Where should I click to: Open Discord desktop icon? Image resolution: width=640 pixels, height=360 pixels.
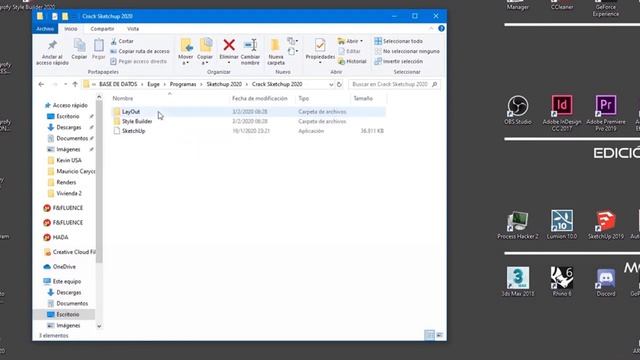pyautogui.click(x=606, y=282)
